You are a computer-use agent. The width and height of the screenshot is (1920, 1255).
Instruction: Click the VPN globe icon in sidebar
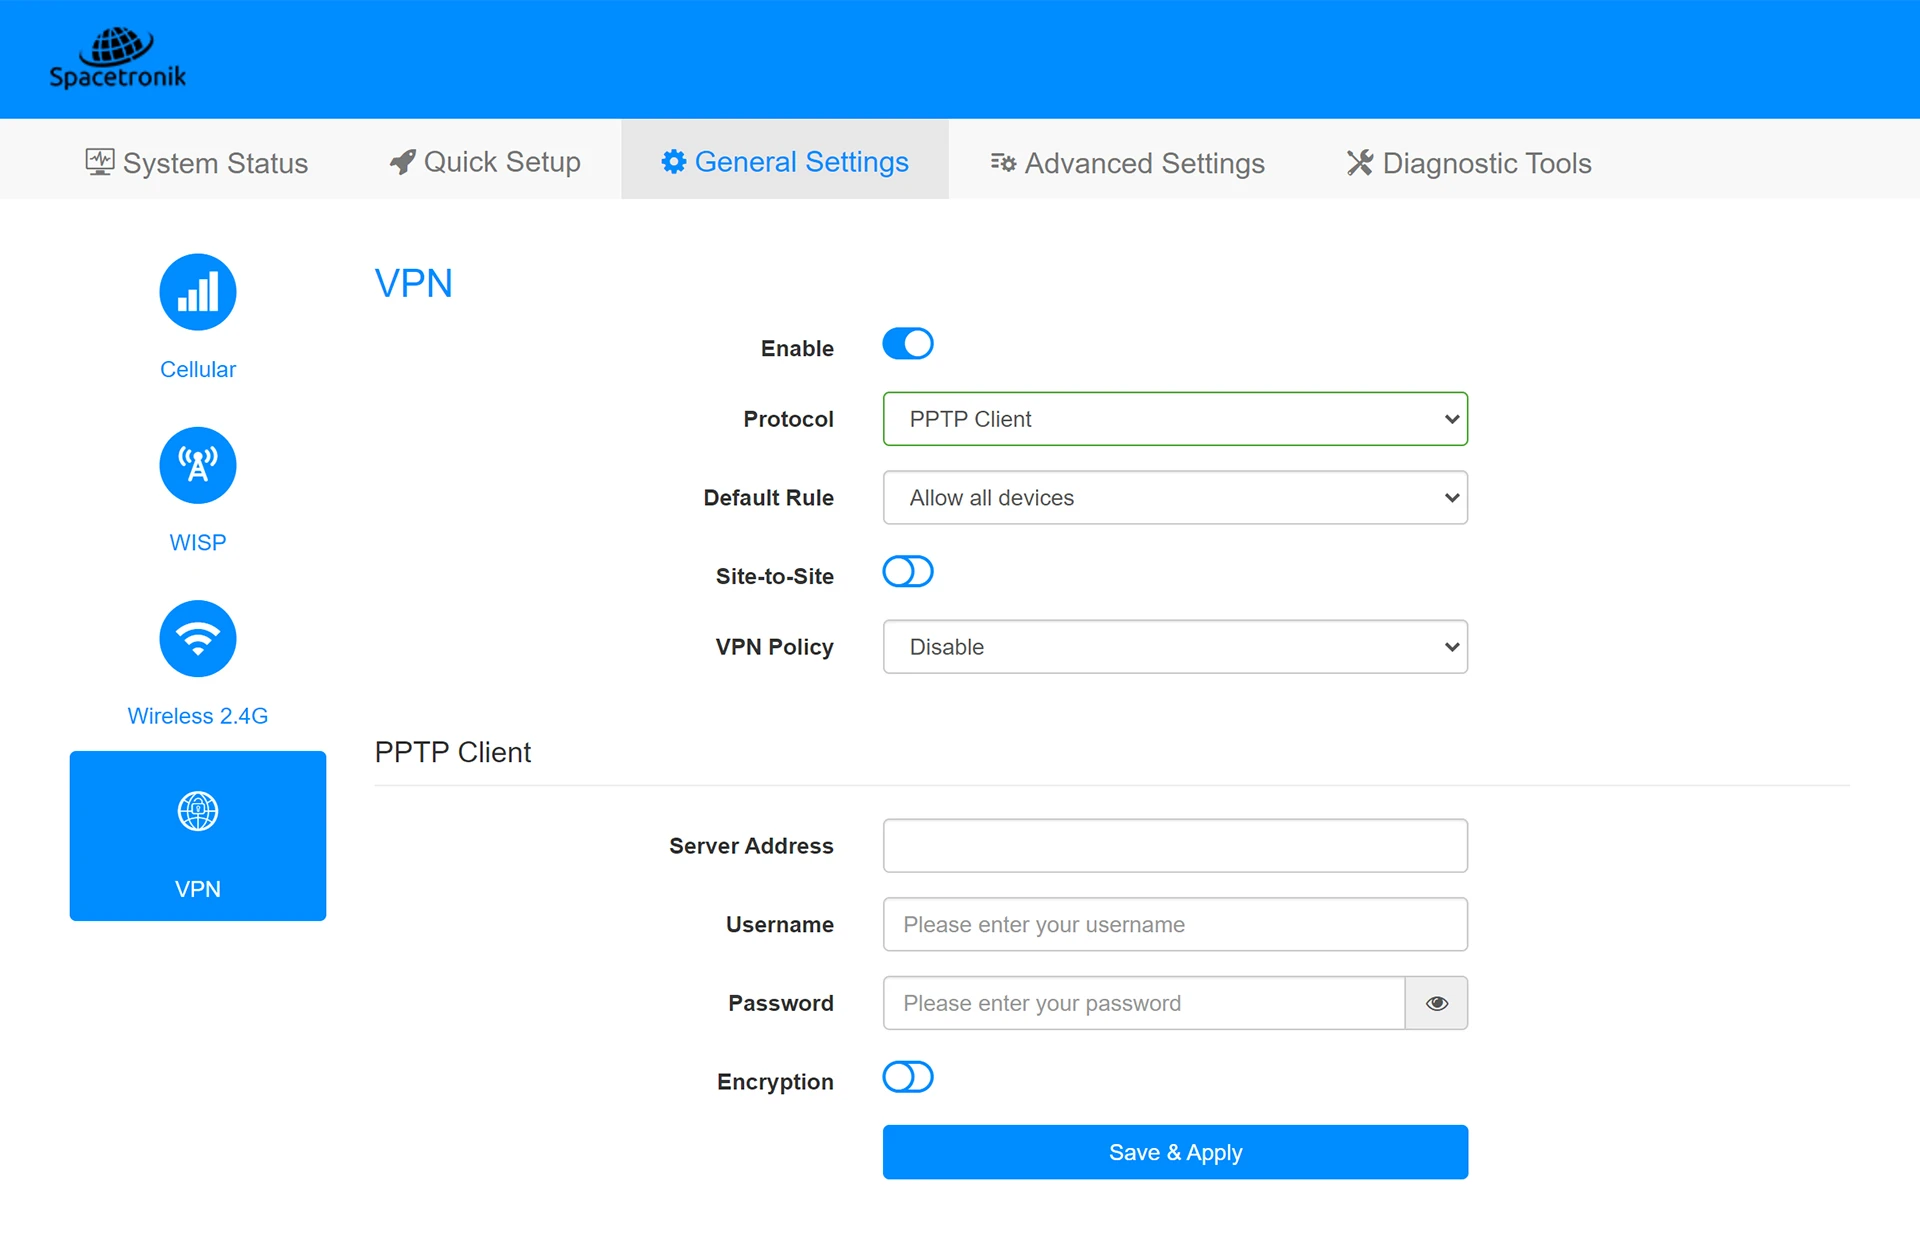[198, 811]
